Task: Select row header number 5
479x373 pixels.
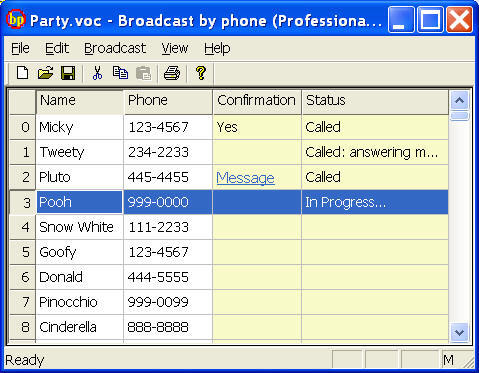Action: click(x=22, y=252)
